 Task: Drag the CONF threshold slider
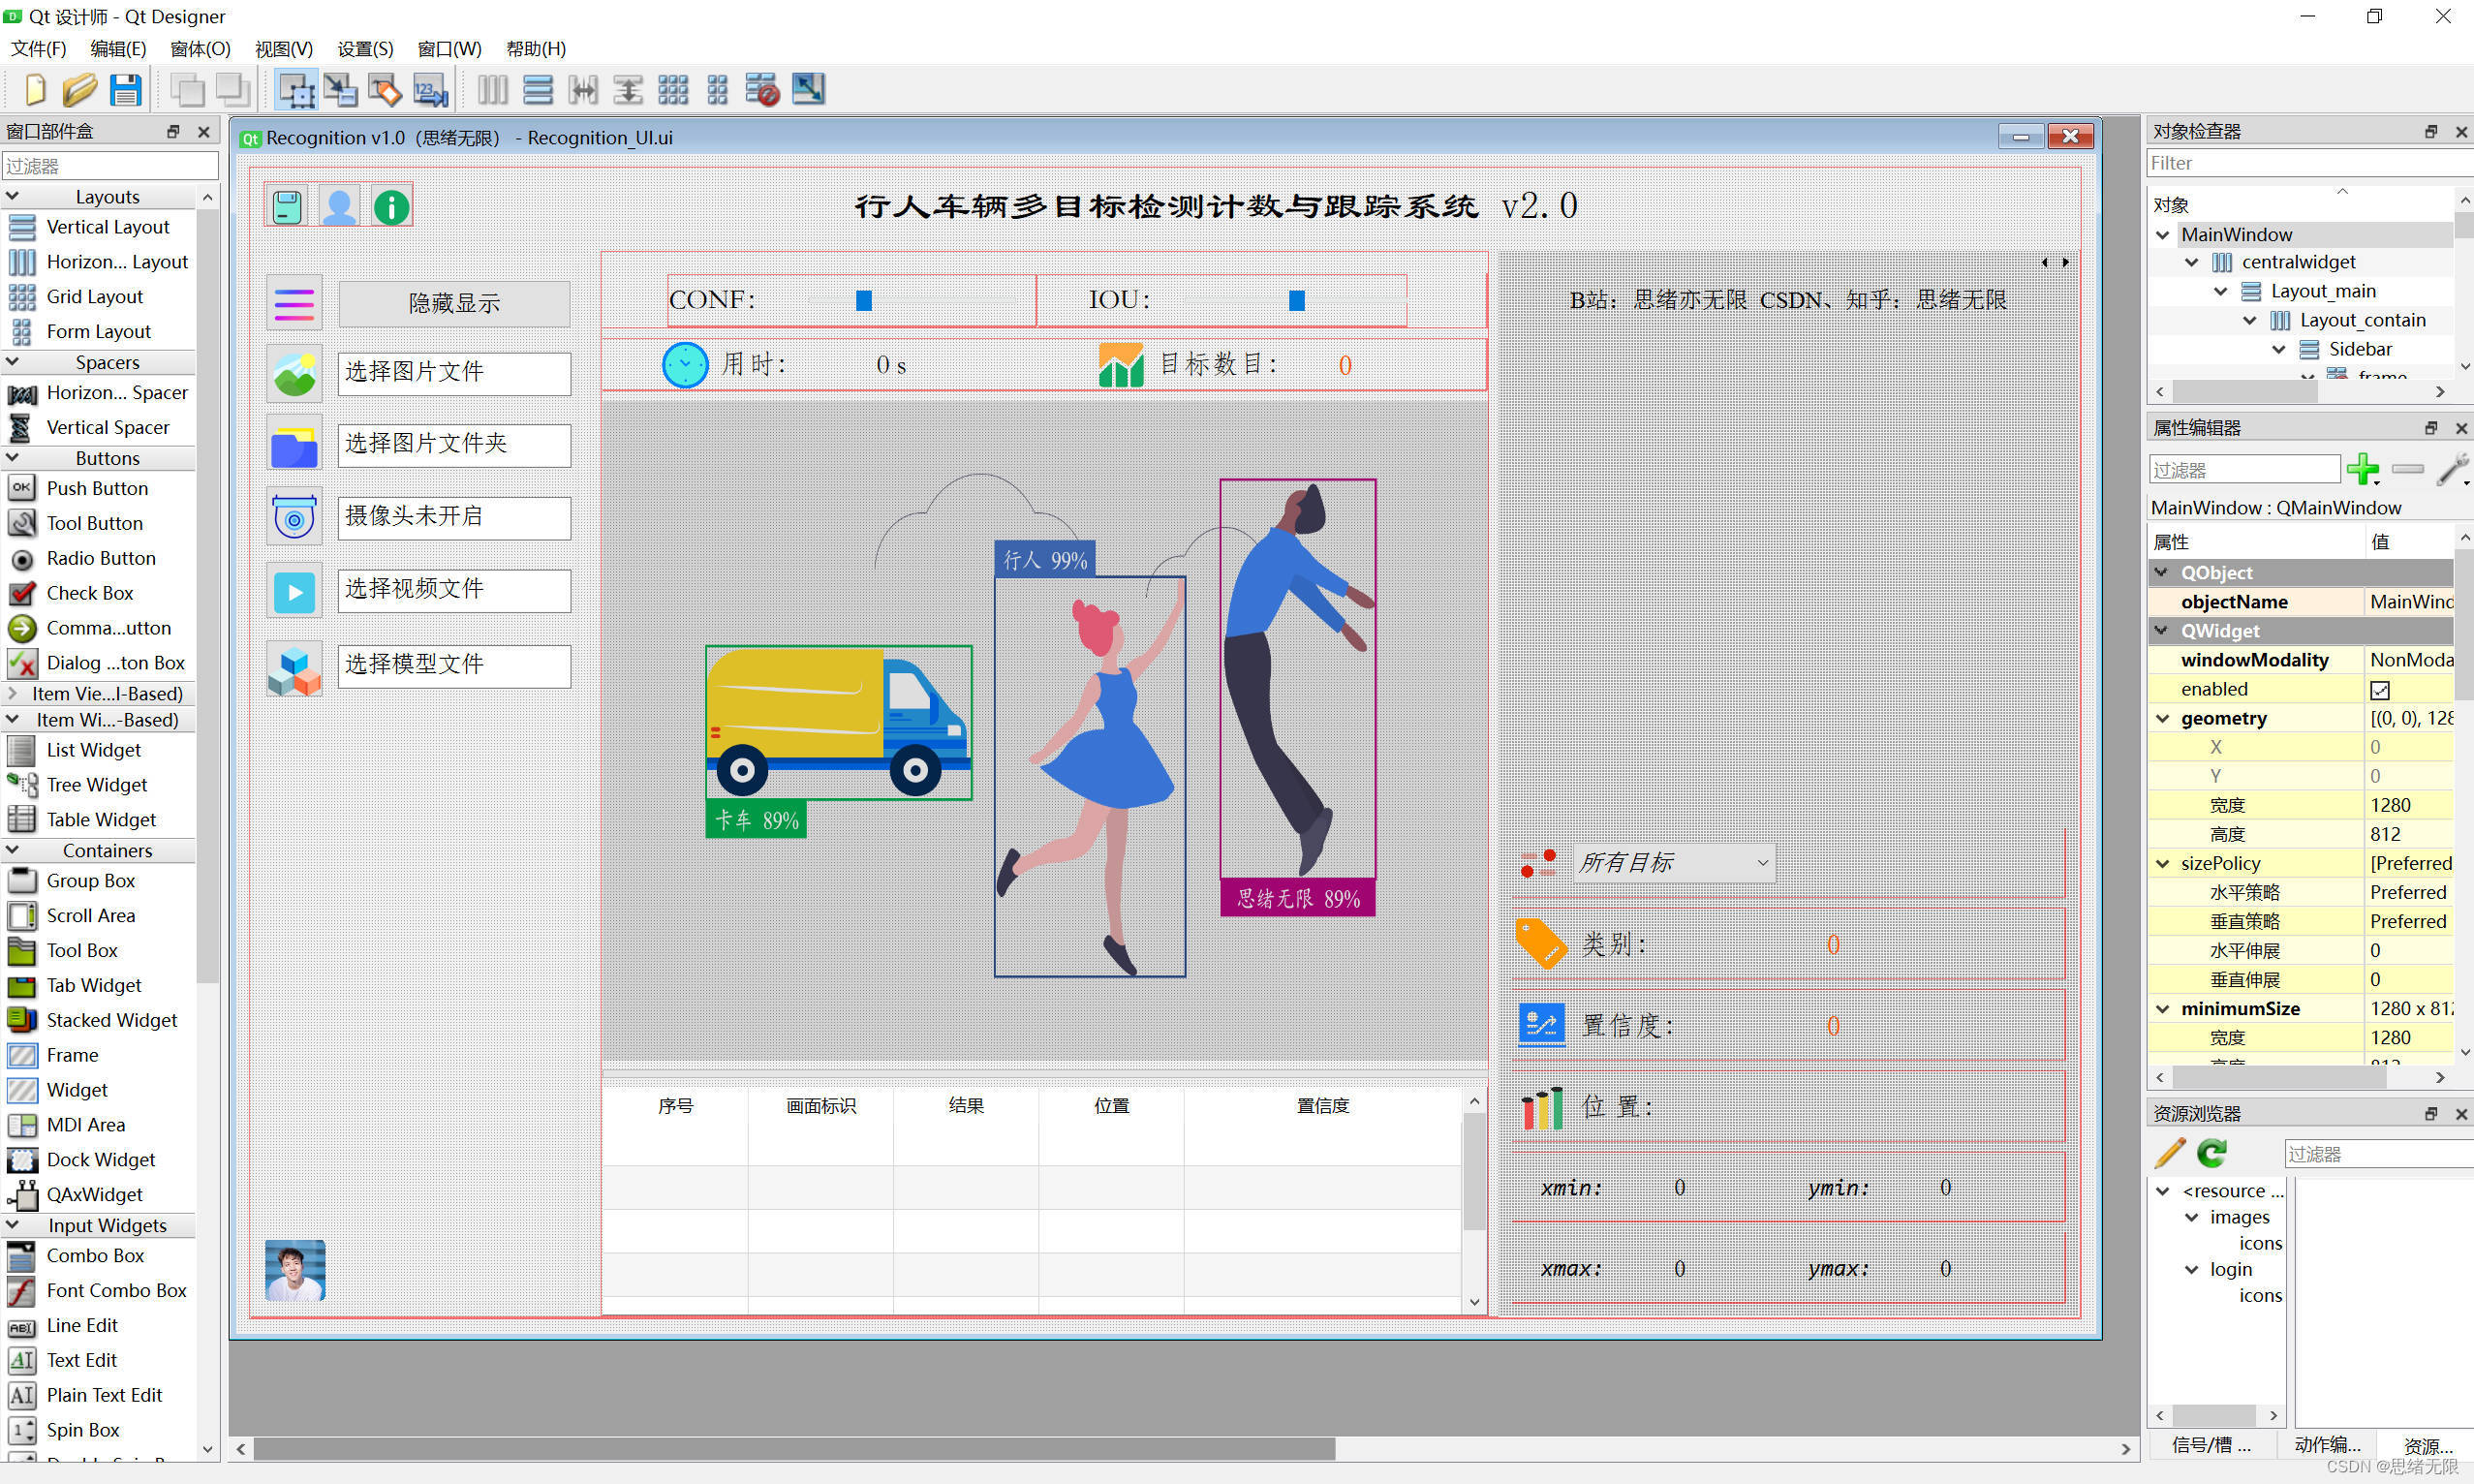865,300
